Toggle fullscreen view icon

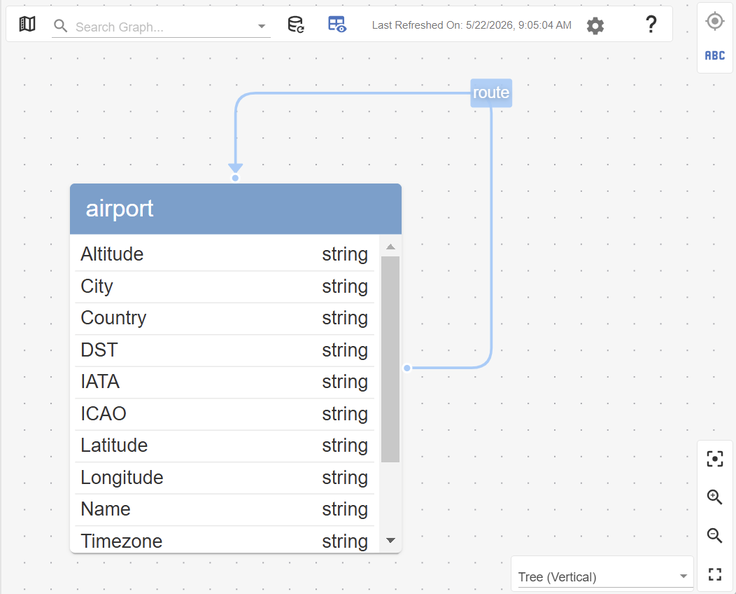pos(714,574)
